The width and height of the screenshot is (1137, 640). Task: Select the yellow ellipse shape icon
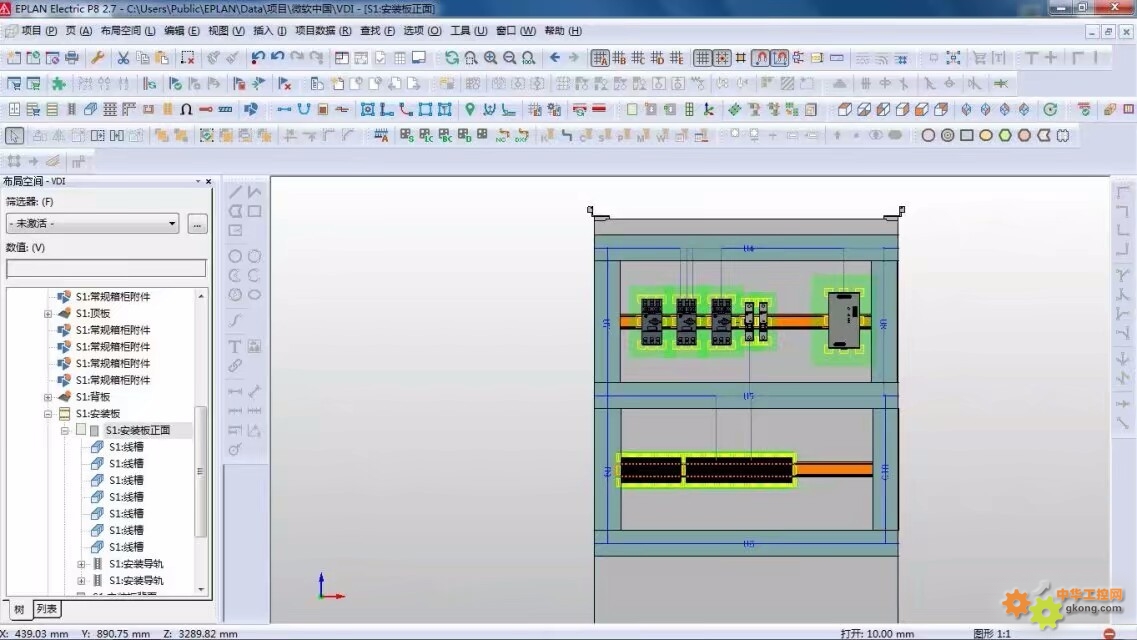point(985,136)
